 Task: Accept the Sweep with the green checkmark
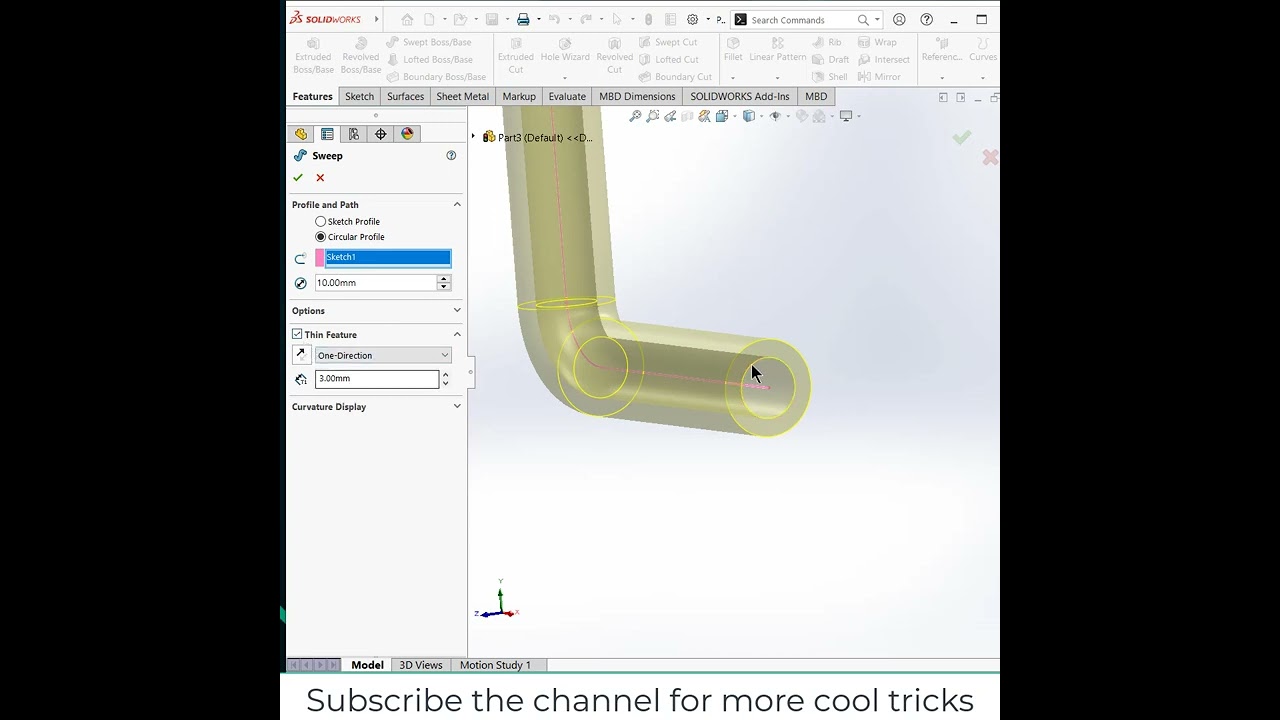(297, 178)
